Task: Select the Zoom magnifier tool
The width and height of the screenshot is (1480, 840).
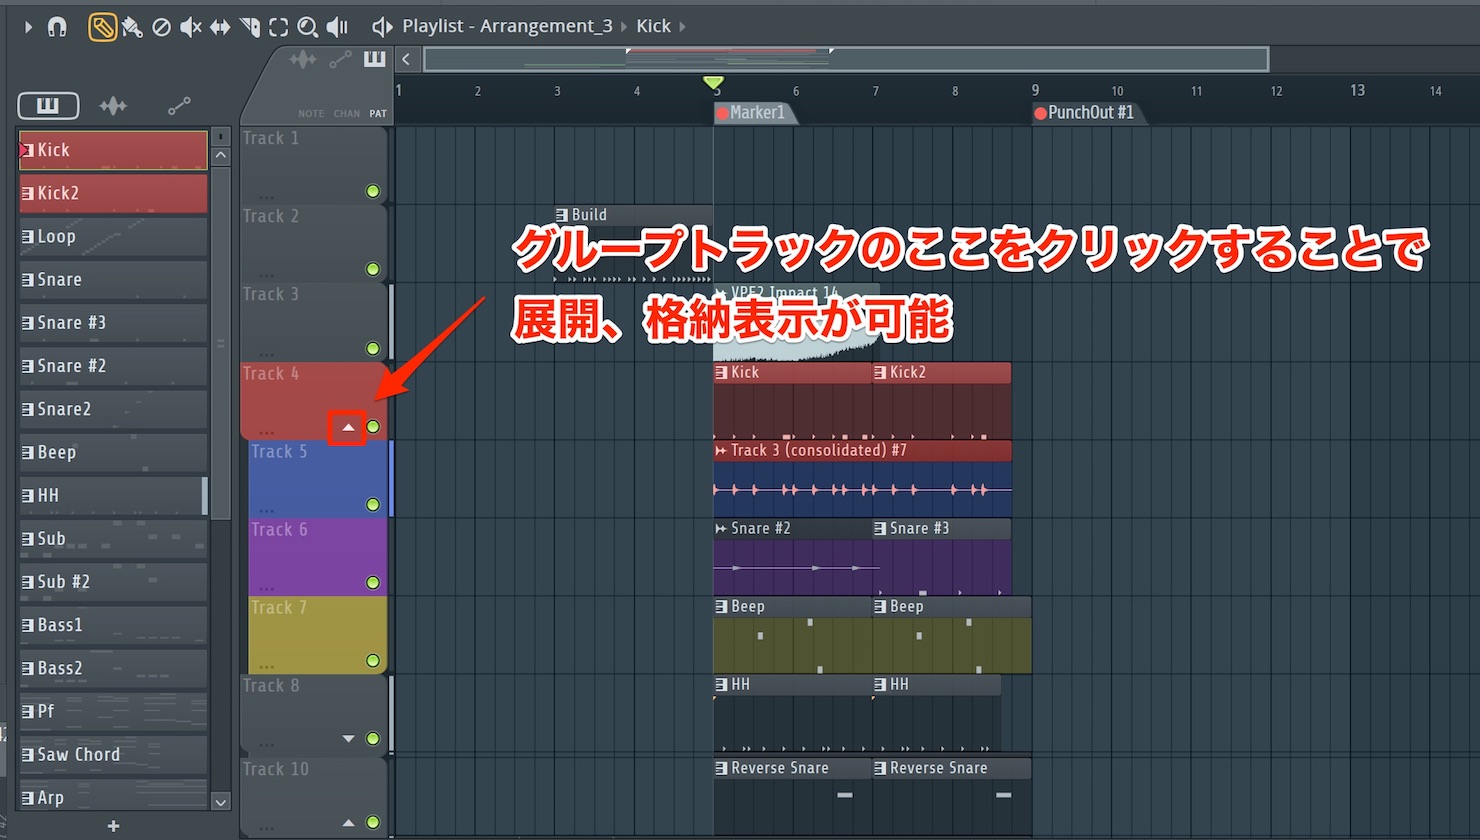Action: [x=308, y=27]
